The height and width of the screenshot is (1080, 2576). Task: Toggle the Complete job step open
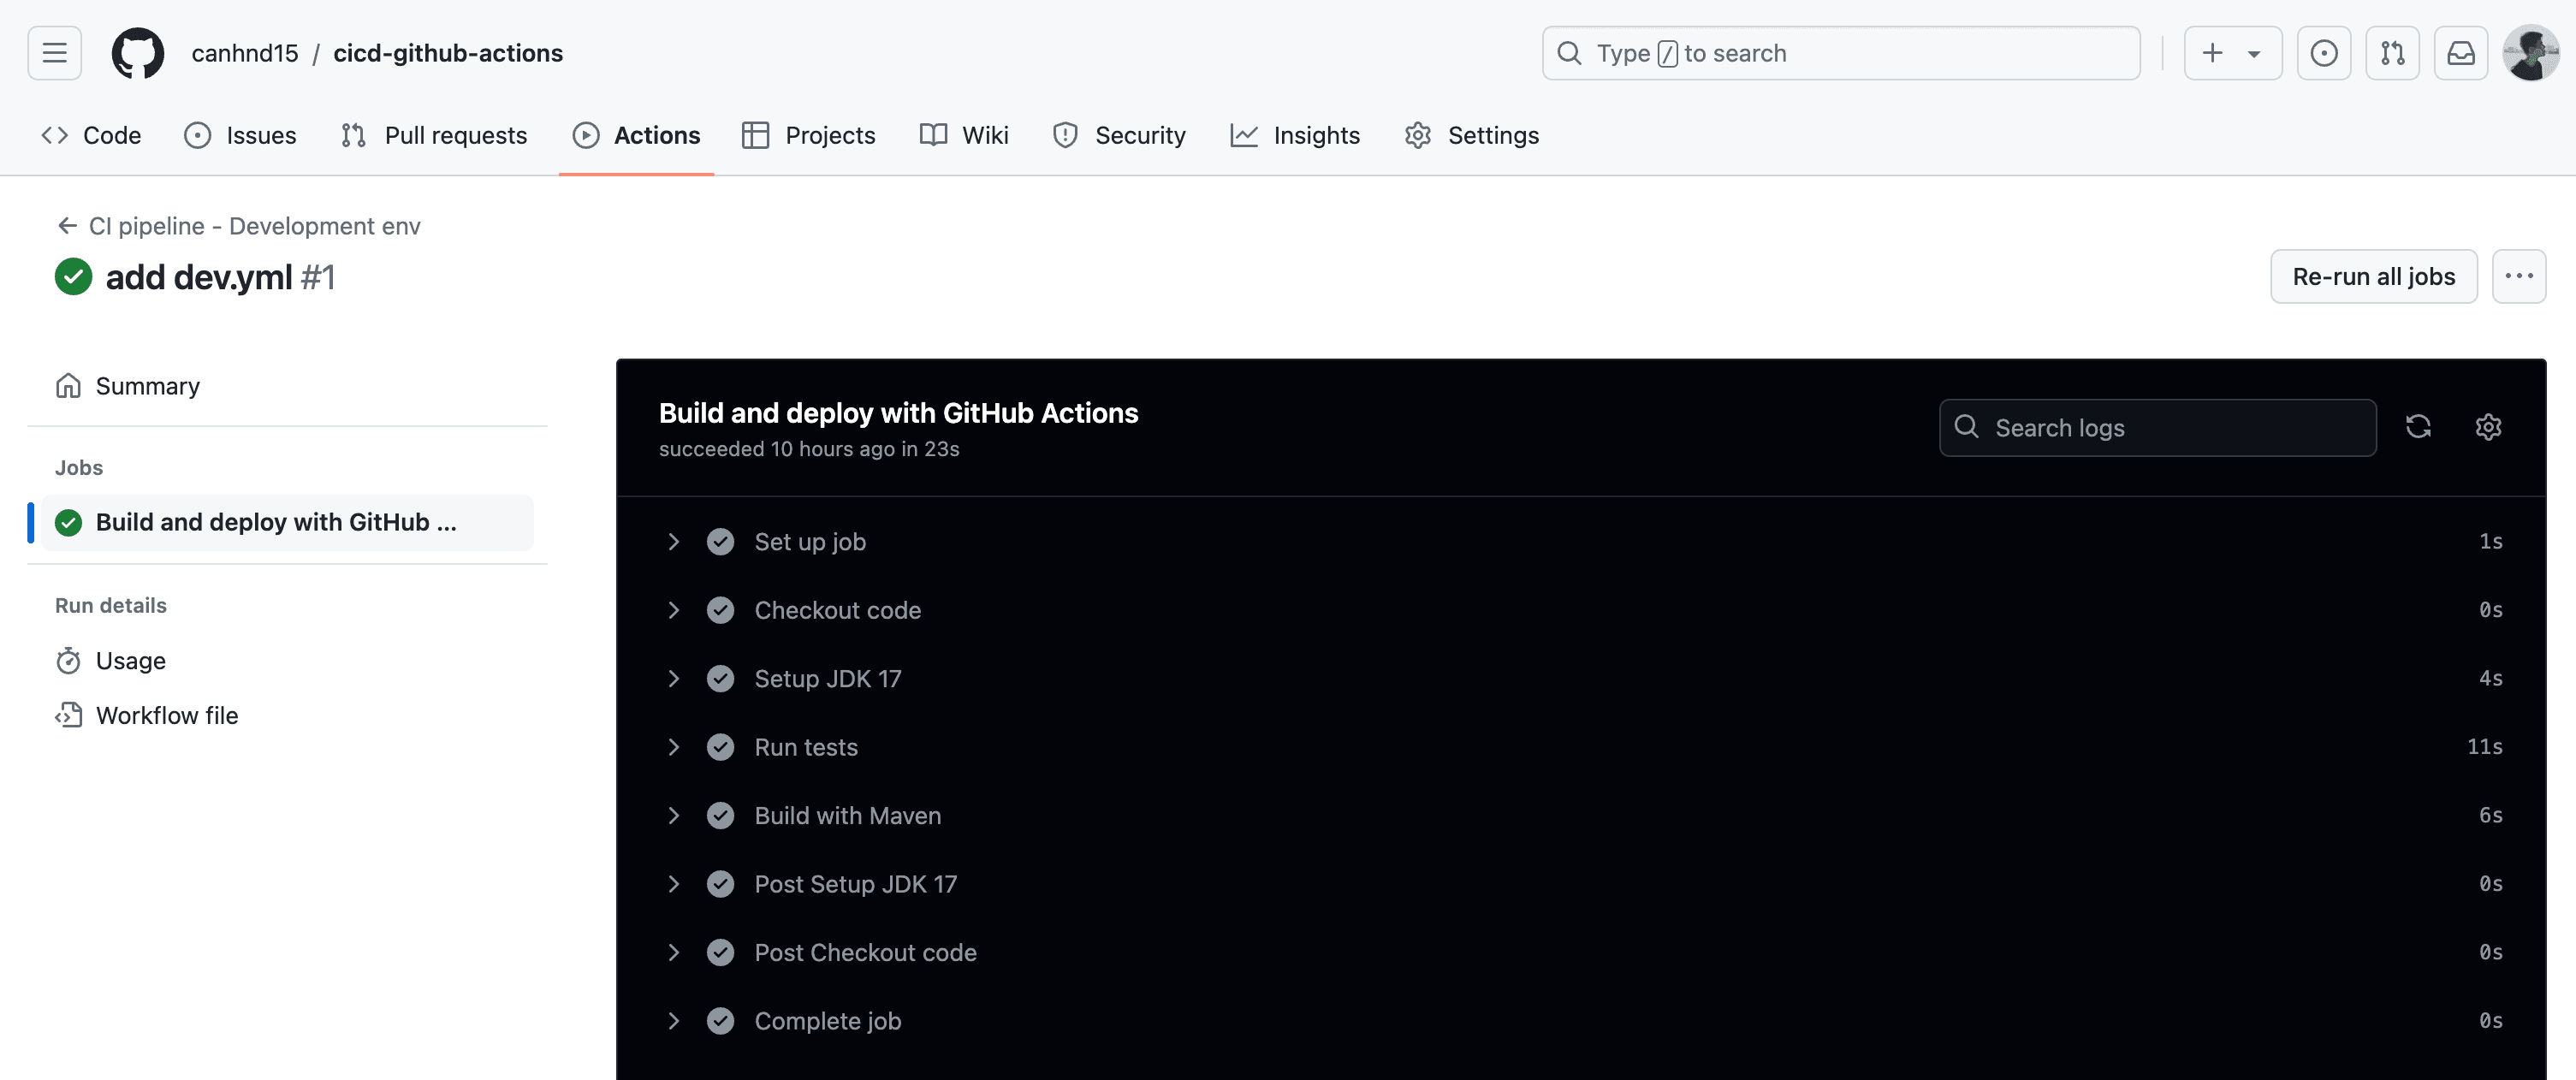672,1023
